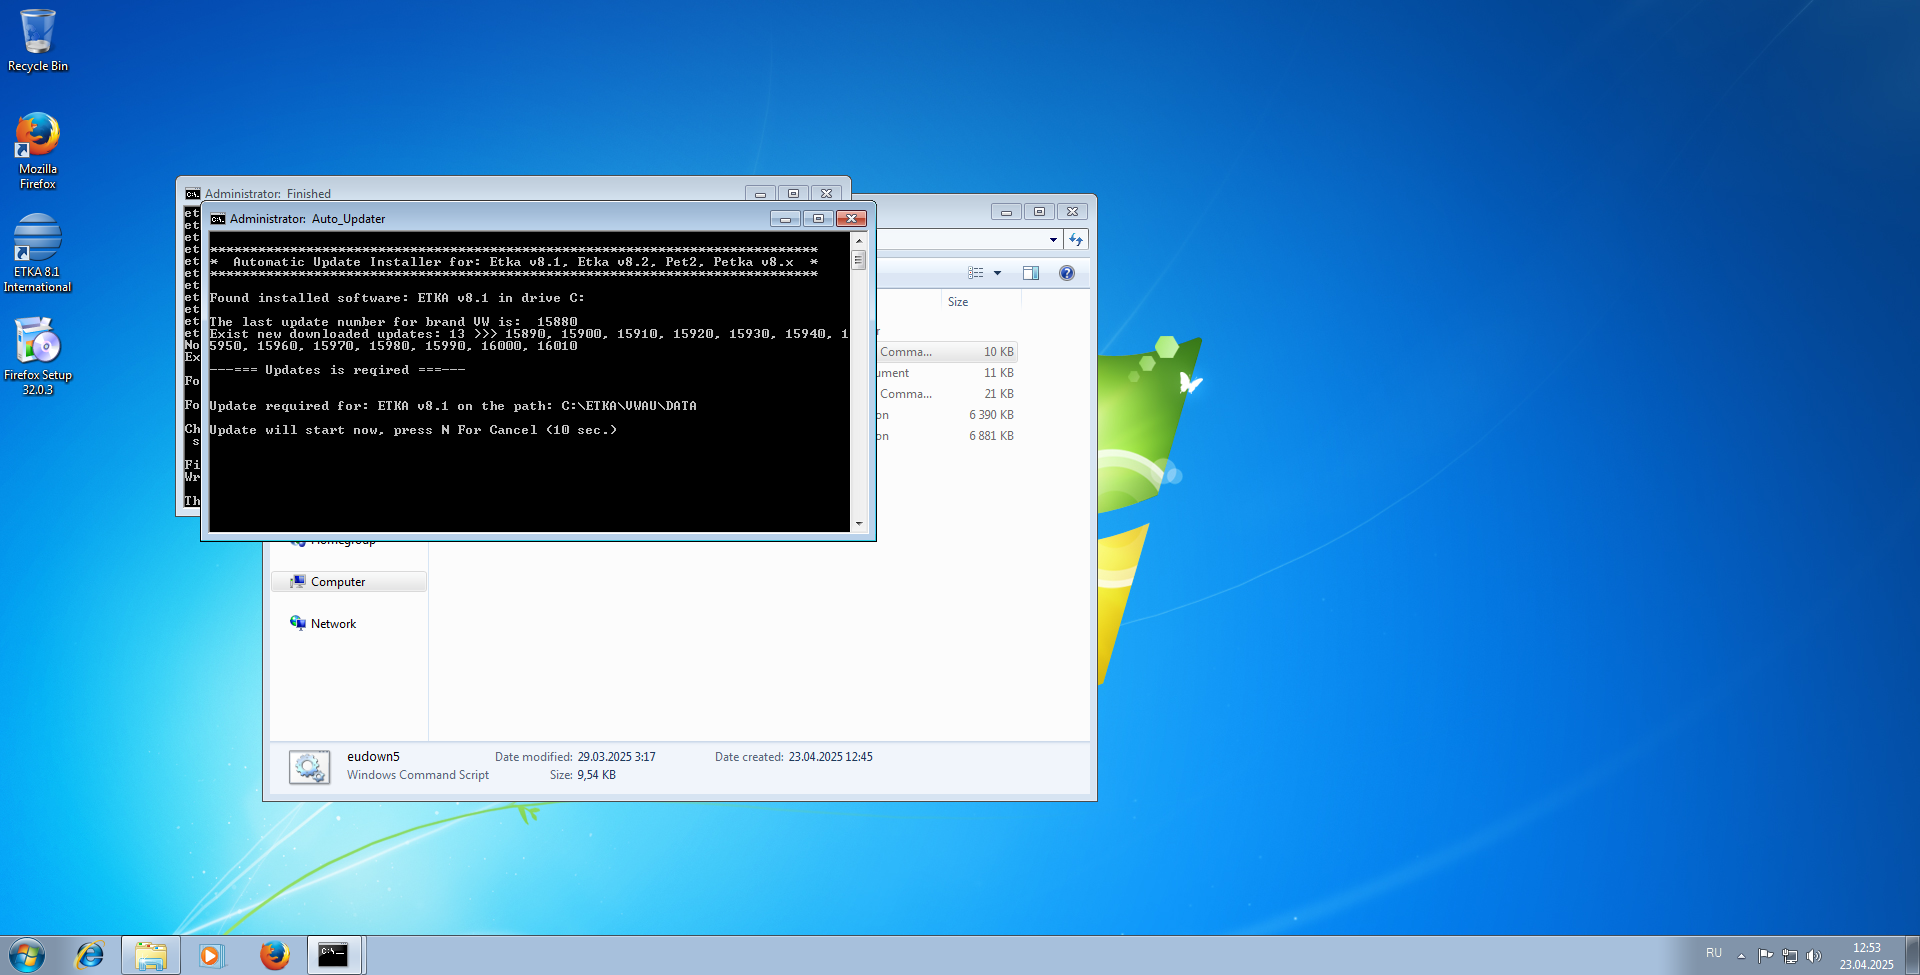Viewport: 1920px width, 975px height.
Task: Open the Recycle Bin desktop icon
Action: coord(37,40)
